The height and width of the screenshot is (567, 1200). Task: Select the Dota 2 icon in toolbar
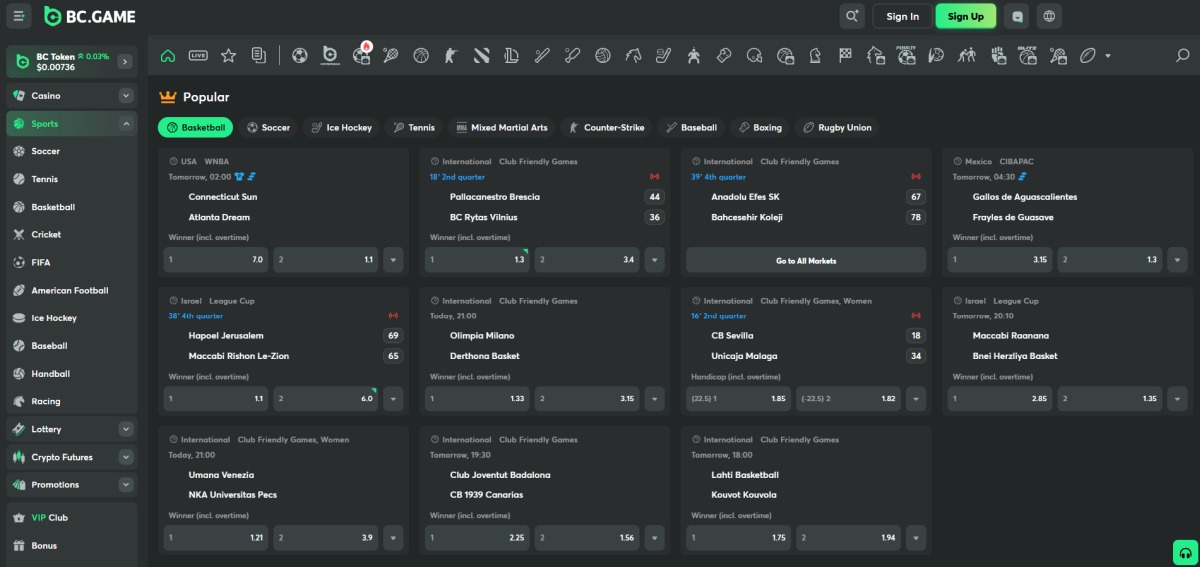(481, 55)
